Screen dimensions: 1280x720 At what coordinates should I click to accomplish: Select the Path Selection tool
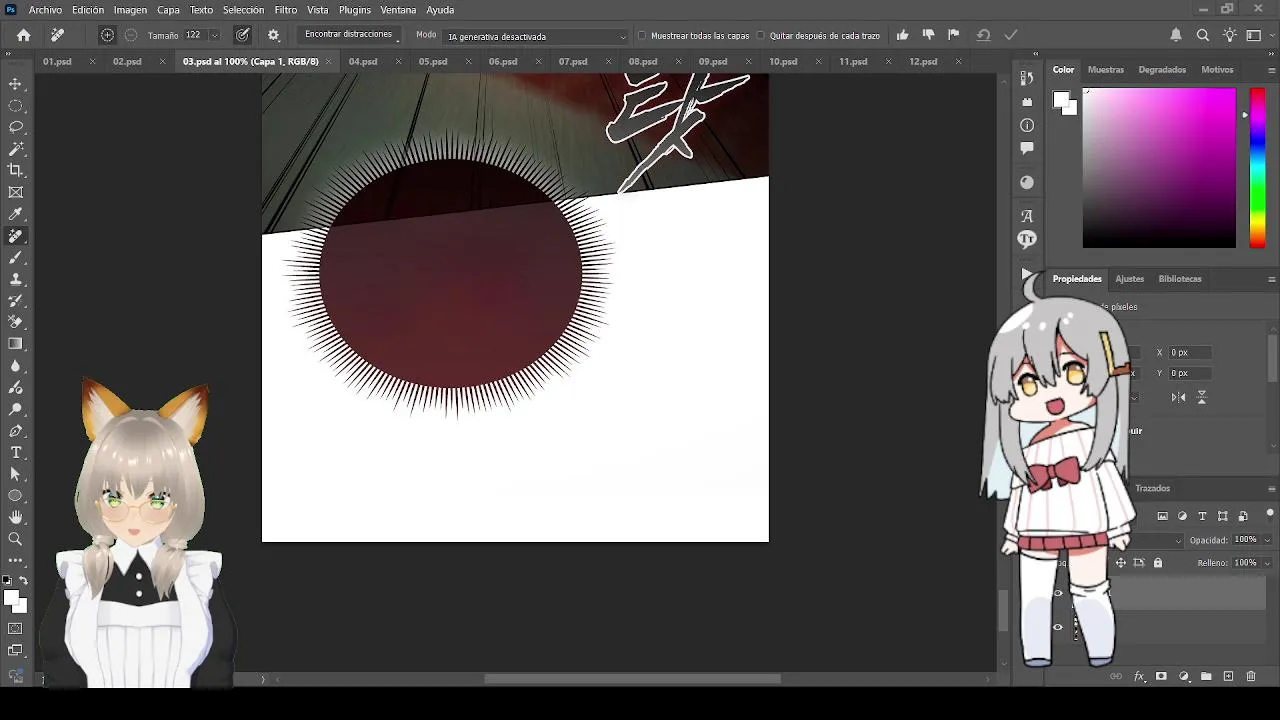[15, 474]
